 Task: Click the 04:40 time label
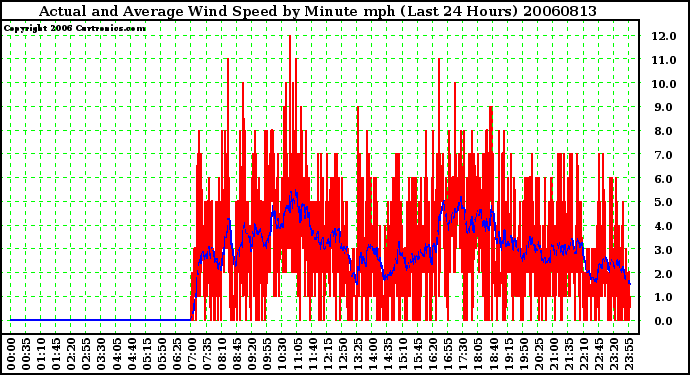[131, 354]
